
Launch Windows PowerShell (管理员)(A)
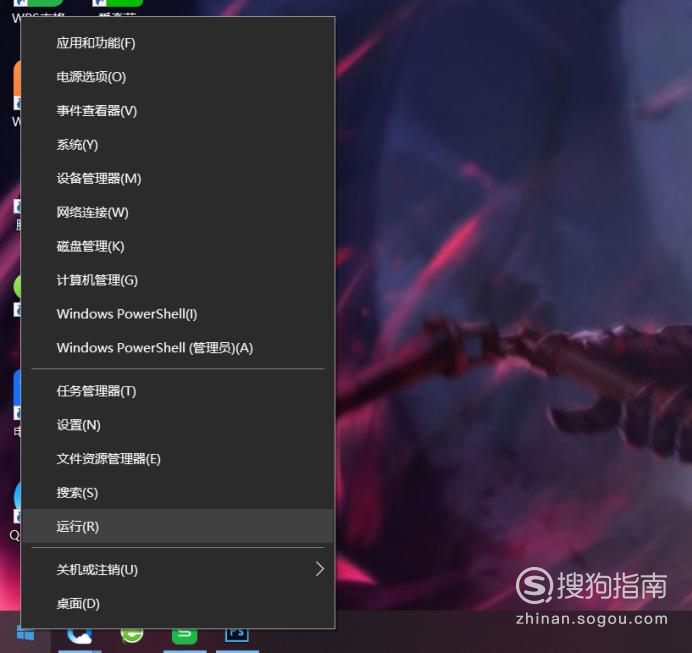pyautogui.click(x=178, y=348)
